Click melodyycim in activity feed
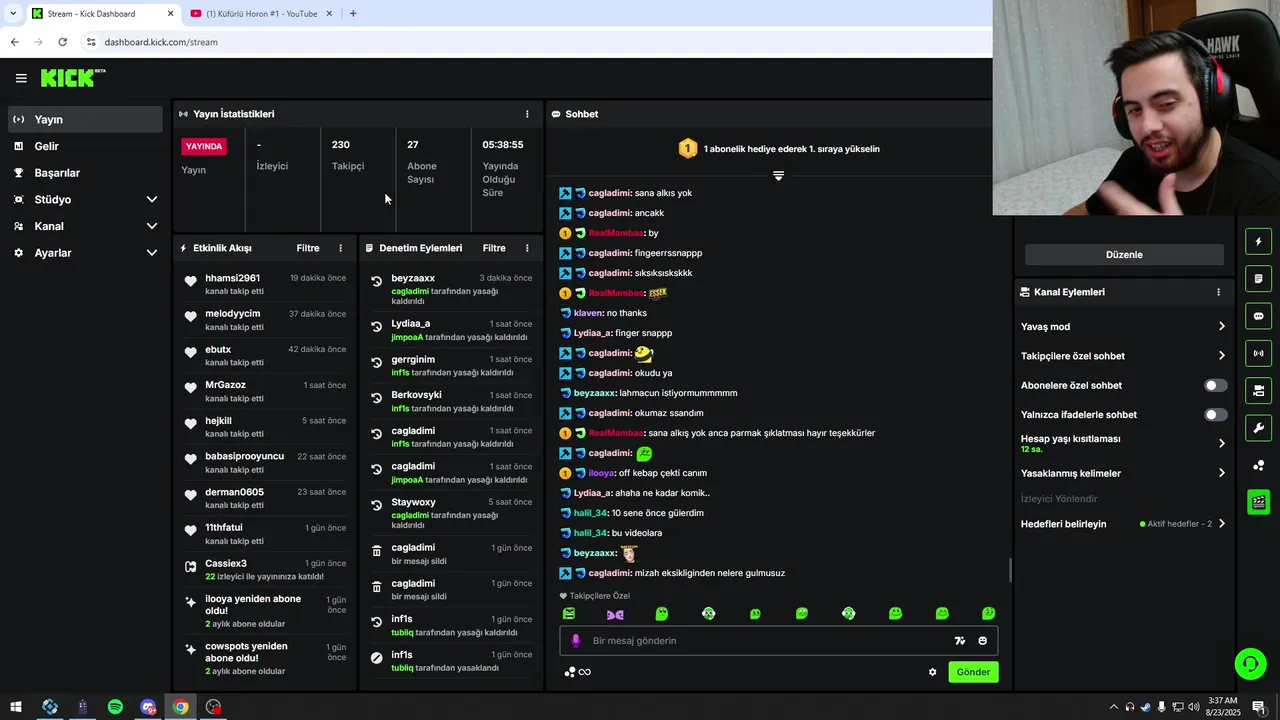This screenshot has width=1280, height=720. coord(232,314)
